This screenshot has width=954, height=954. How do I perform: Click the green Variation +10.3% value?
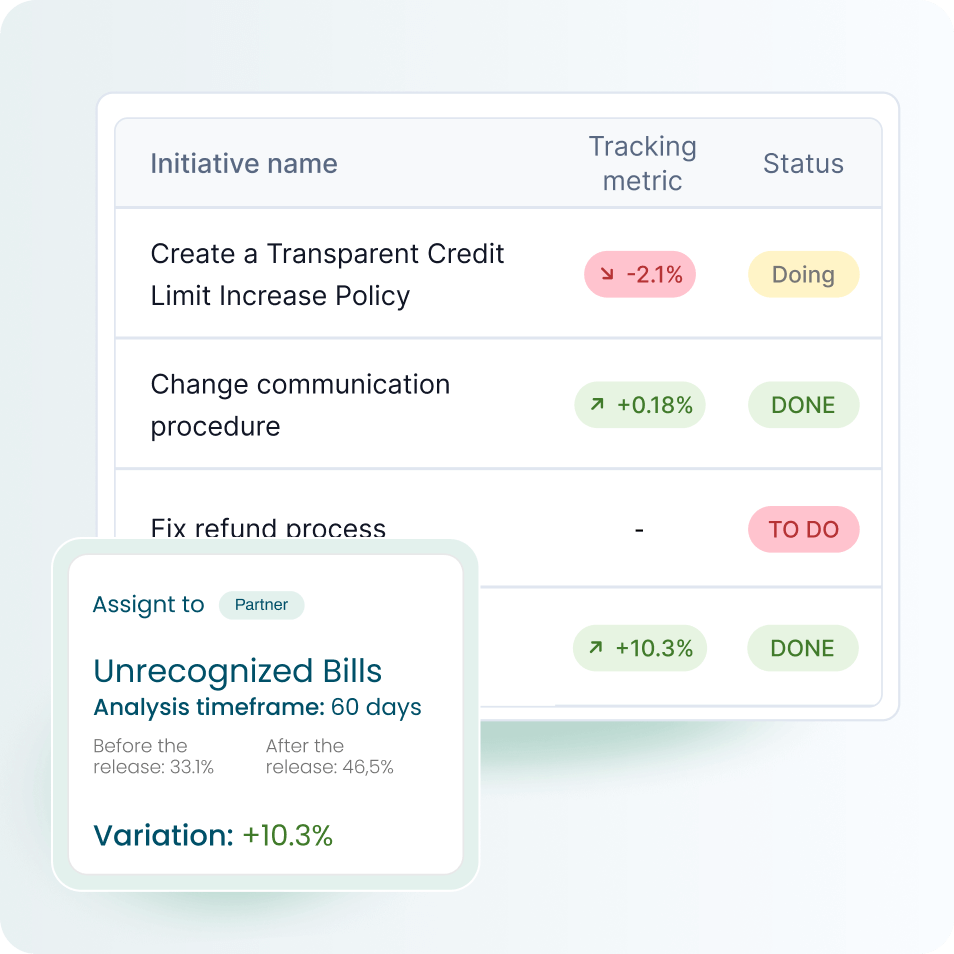289,835
